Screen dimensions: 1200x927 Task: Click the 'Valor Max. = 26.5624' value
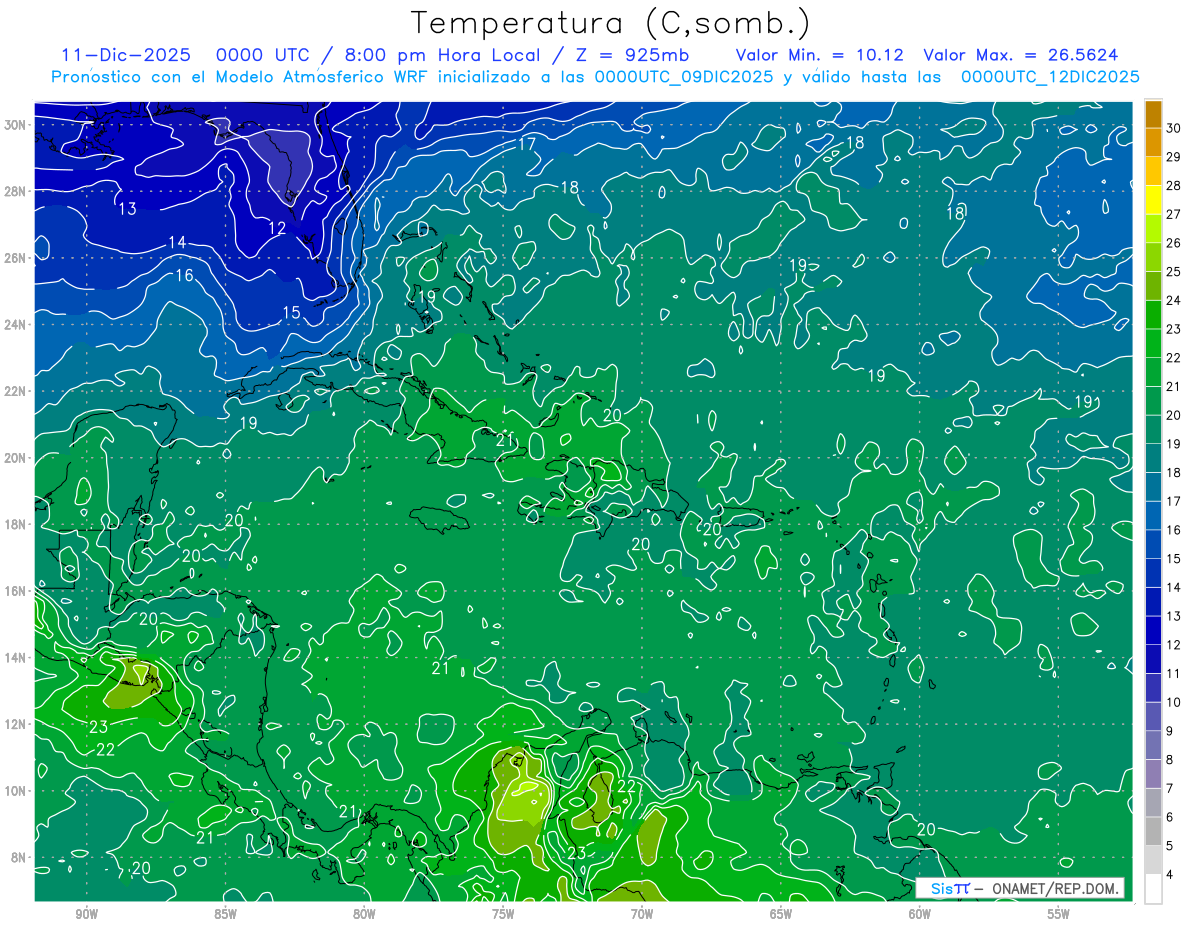[1021, 55]
